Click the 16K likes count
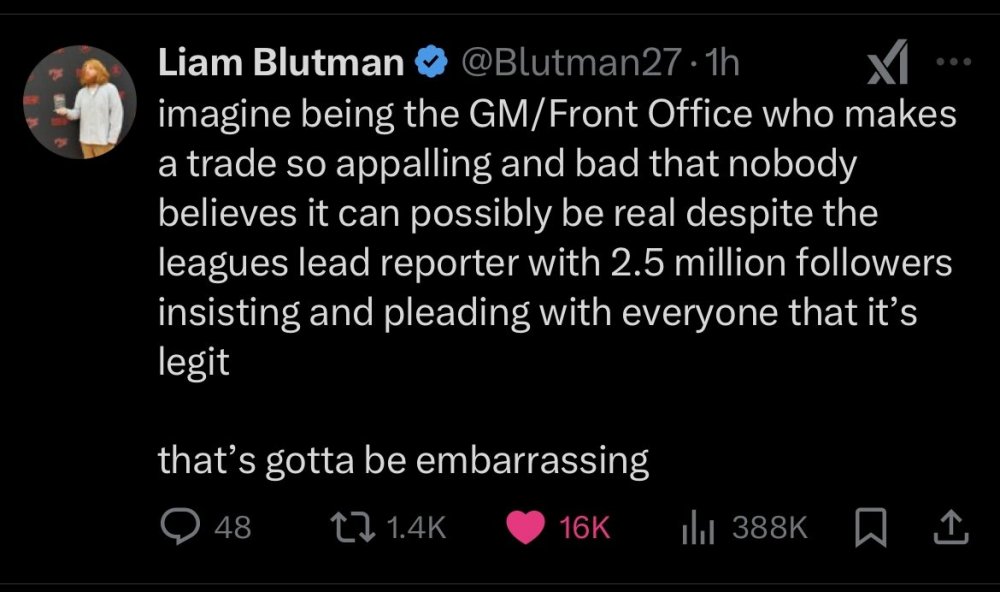1000x592 pixels. (x=585, y=527)
